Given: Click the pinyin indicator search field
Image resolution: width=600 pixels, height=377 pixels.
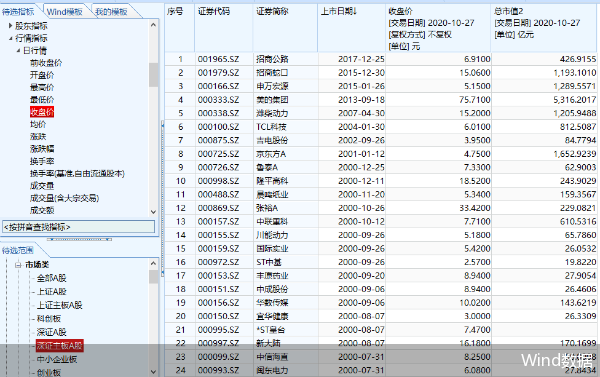Looking at the screenshot, I should click(79, 227).
